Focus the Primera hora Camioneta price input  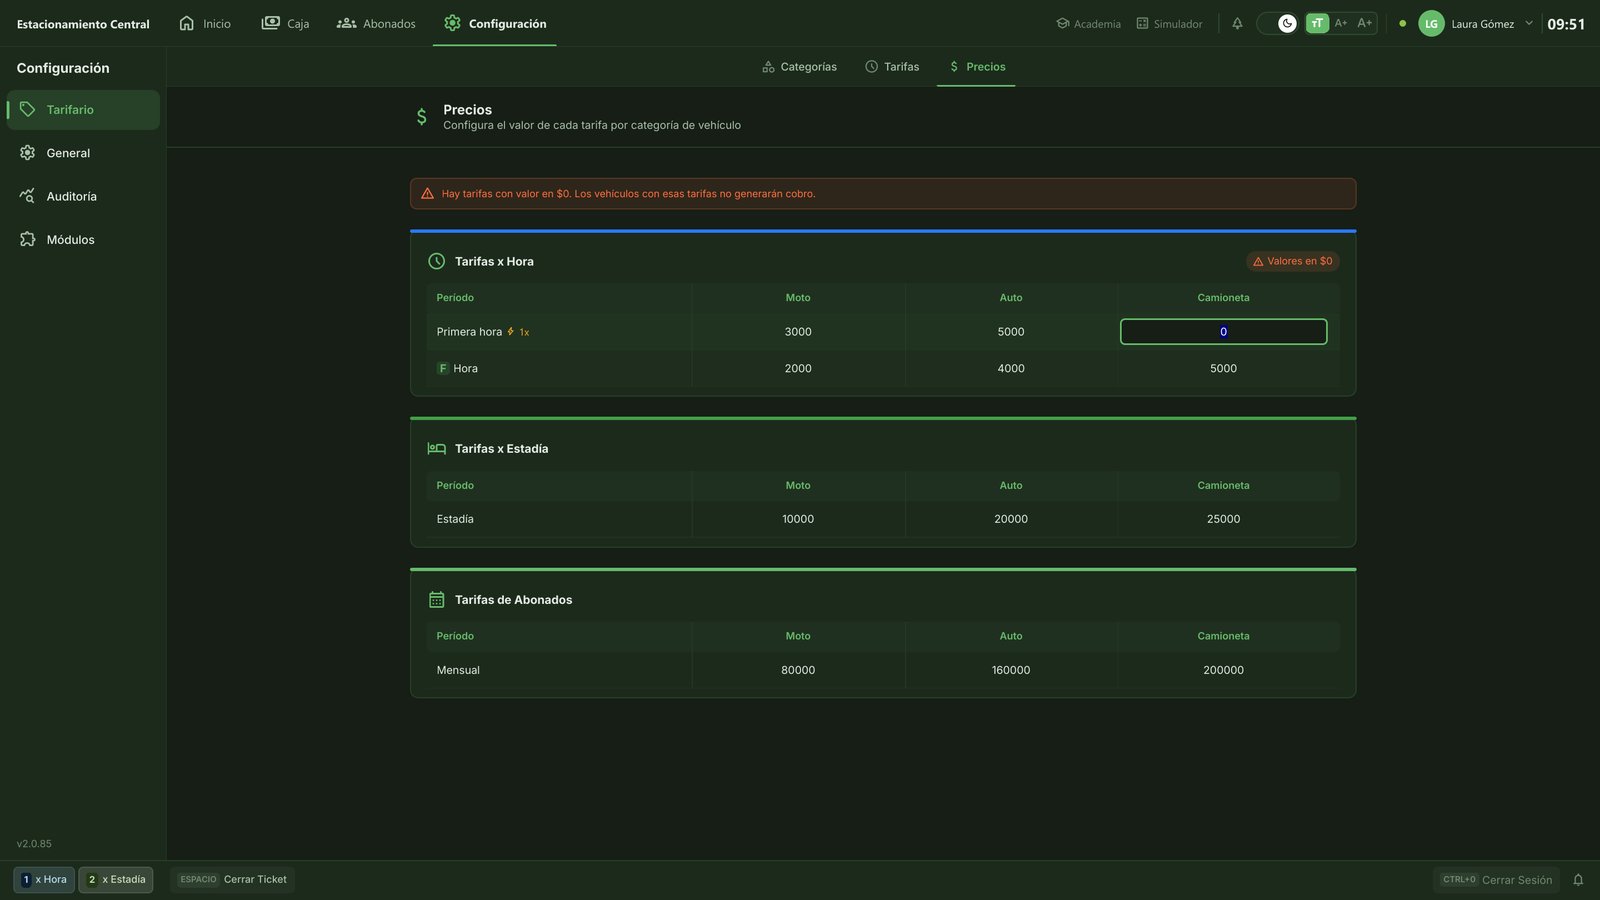(x=1223, y=332)
